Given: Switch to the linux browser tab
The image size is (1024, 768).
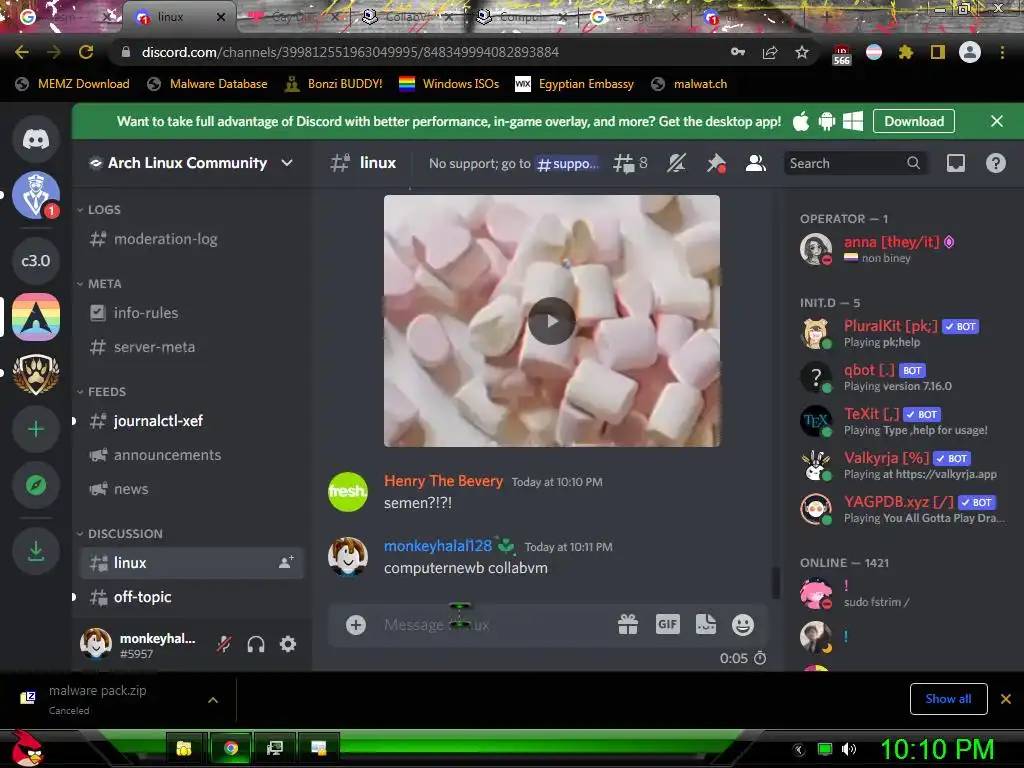Looking at the screenshot, I should tap(178, 18).
